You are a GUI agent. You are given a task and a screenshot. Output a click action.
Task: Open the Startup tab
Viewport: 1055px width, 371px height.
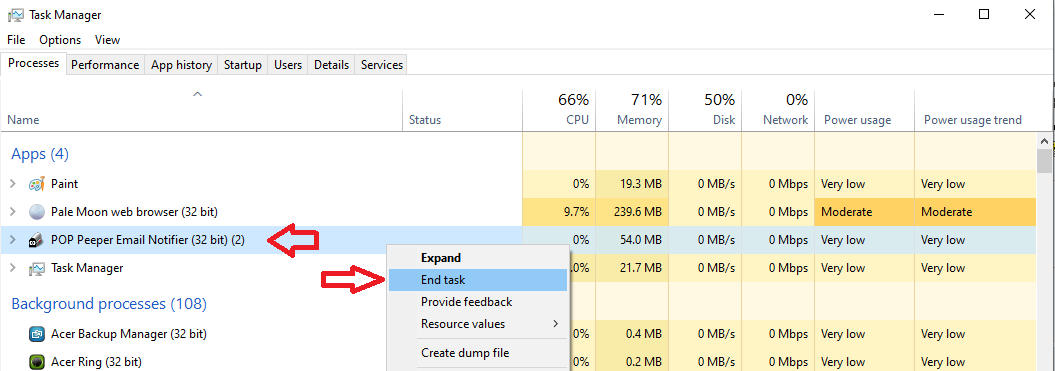[242, 65]
